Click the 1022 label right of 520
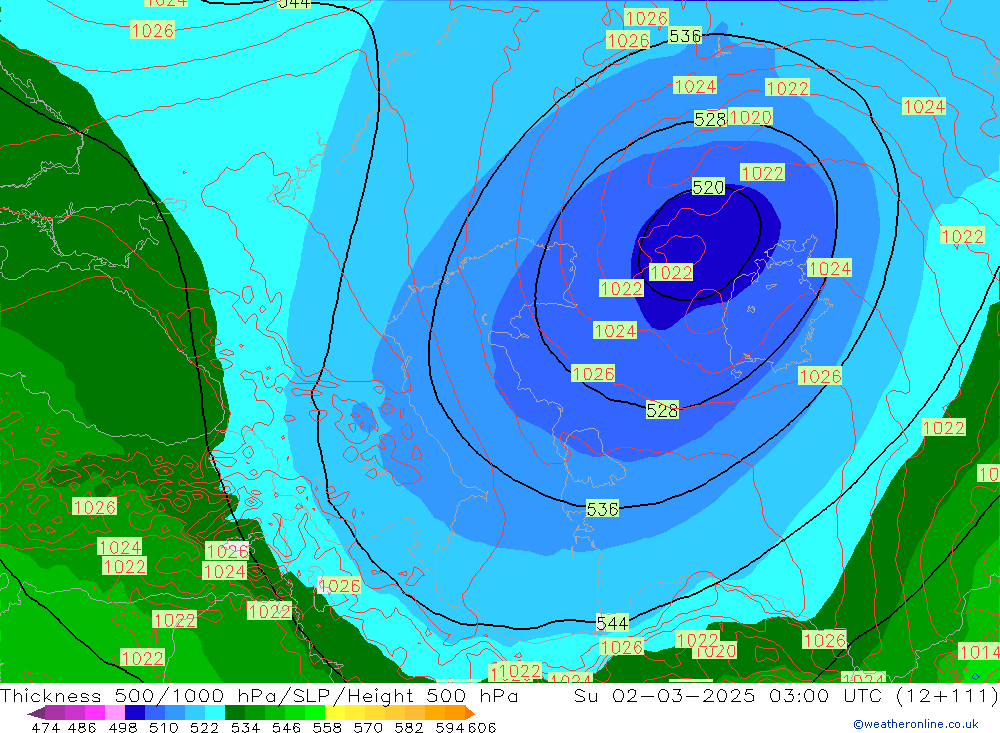The image size is (1000, 733). pyautogui.click(x=762, y=173)
